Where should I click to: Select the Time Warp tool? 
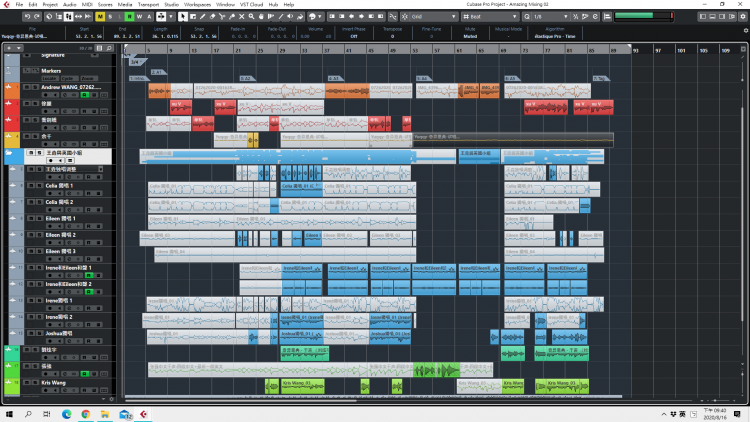(271, 17)
